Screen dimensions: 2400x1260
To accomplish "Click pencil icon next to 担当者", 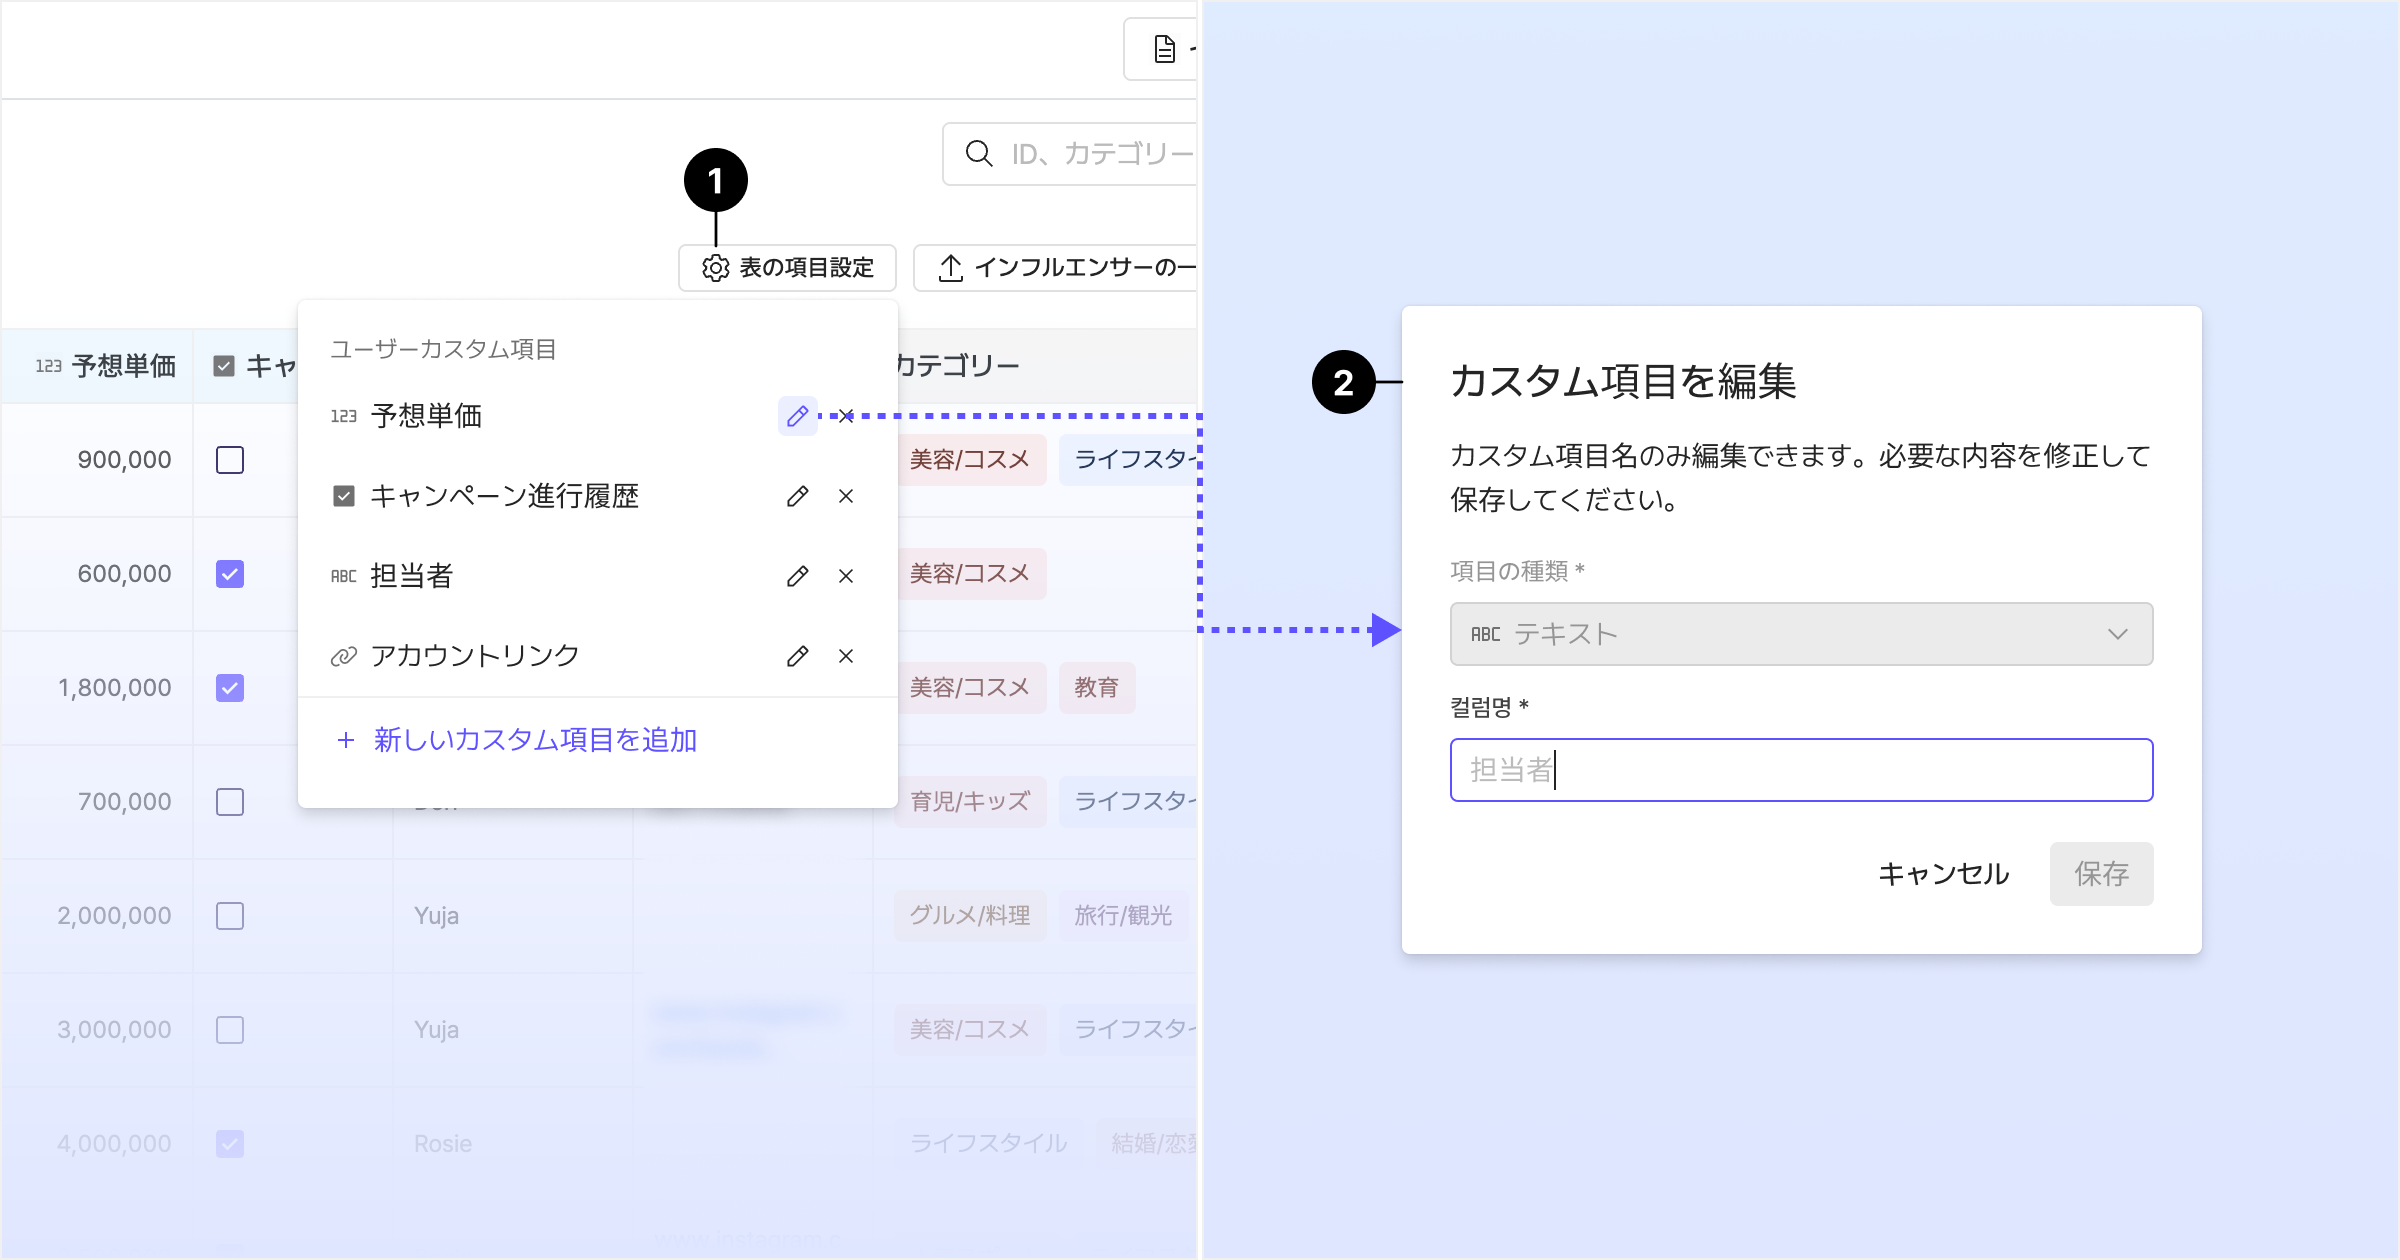I will tap(797, 576).
